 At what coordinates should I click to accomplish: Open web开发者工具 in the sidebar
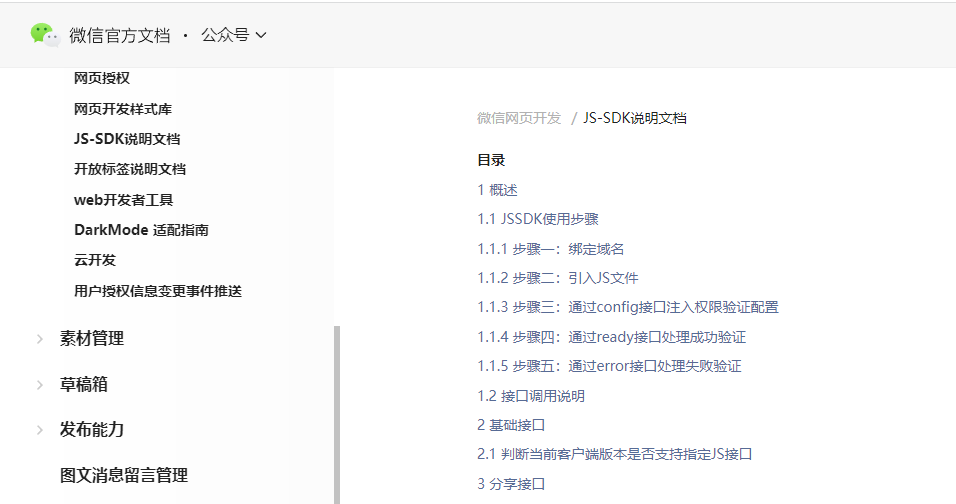tap(124, 200)
